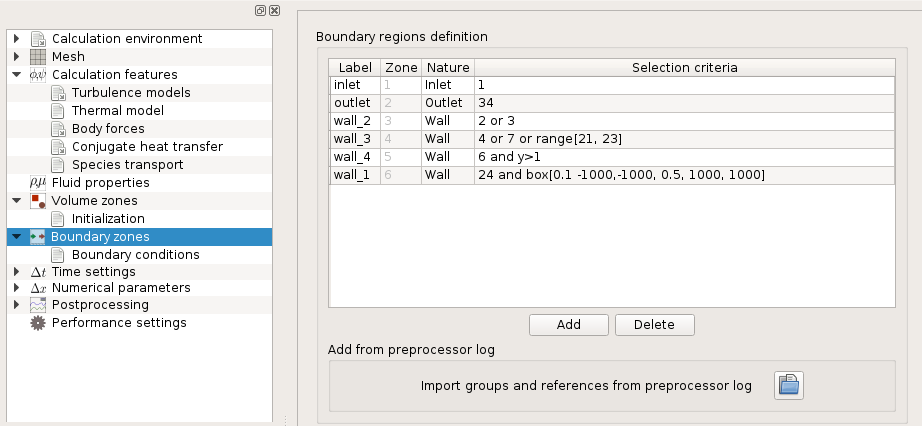Image resolution: width=922 pixels, height=426 pixels.
Task: Click the "6 and y>1" selection criteria
Action: tap(684, 157)
